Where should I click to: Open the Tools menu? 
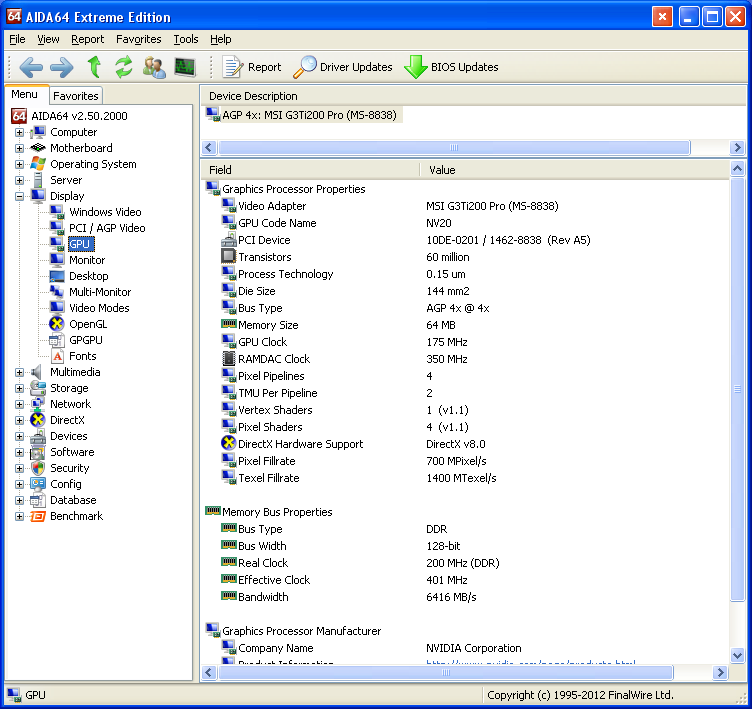(186, 39)
